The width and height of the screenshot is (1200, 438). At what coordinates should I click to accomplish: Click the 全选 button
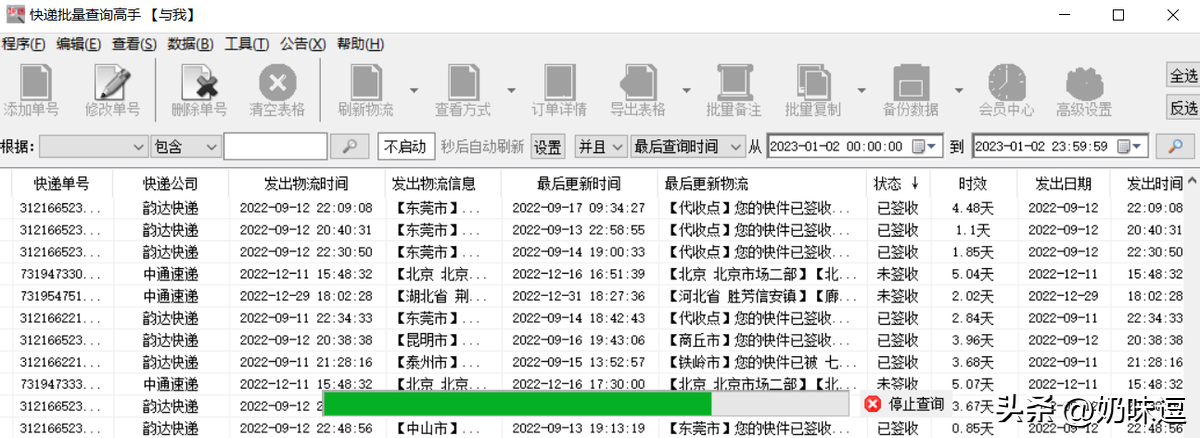(x=1184, y=76)
